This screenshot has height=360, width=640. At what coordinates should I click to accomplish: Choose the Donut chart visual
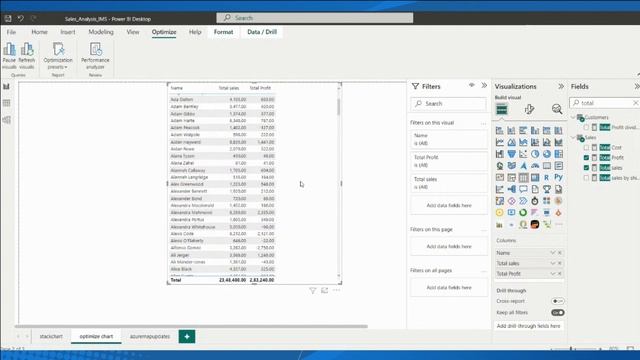547,154
